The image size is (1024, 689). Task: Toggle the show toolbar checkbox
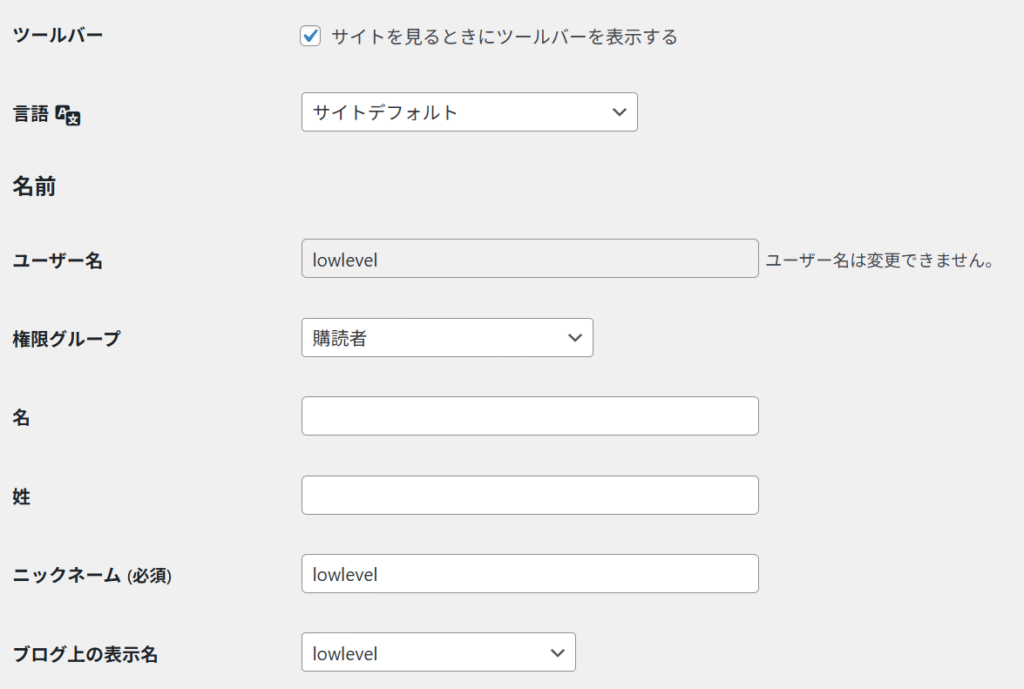[310, 37]
